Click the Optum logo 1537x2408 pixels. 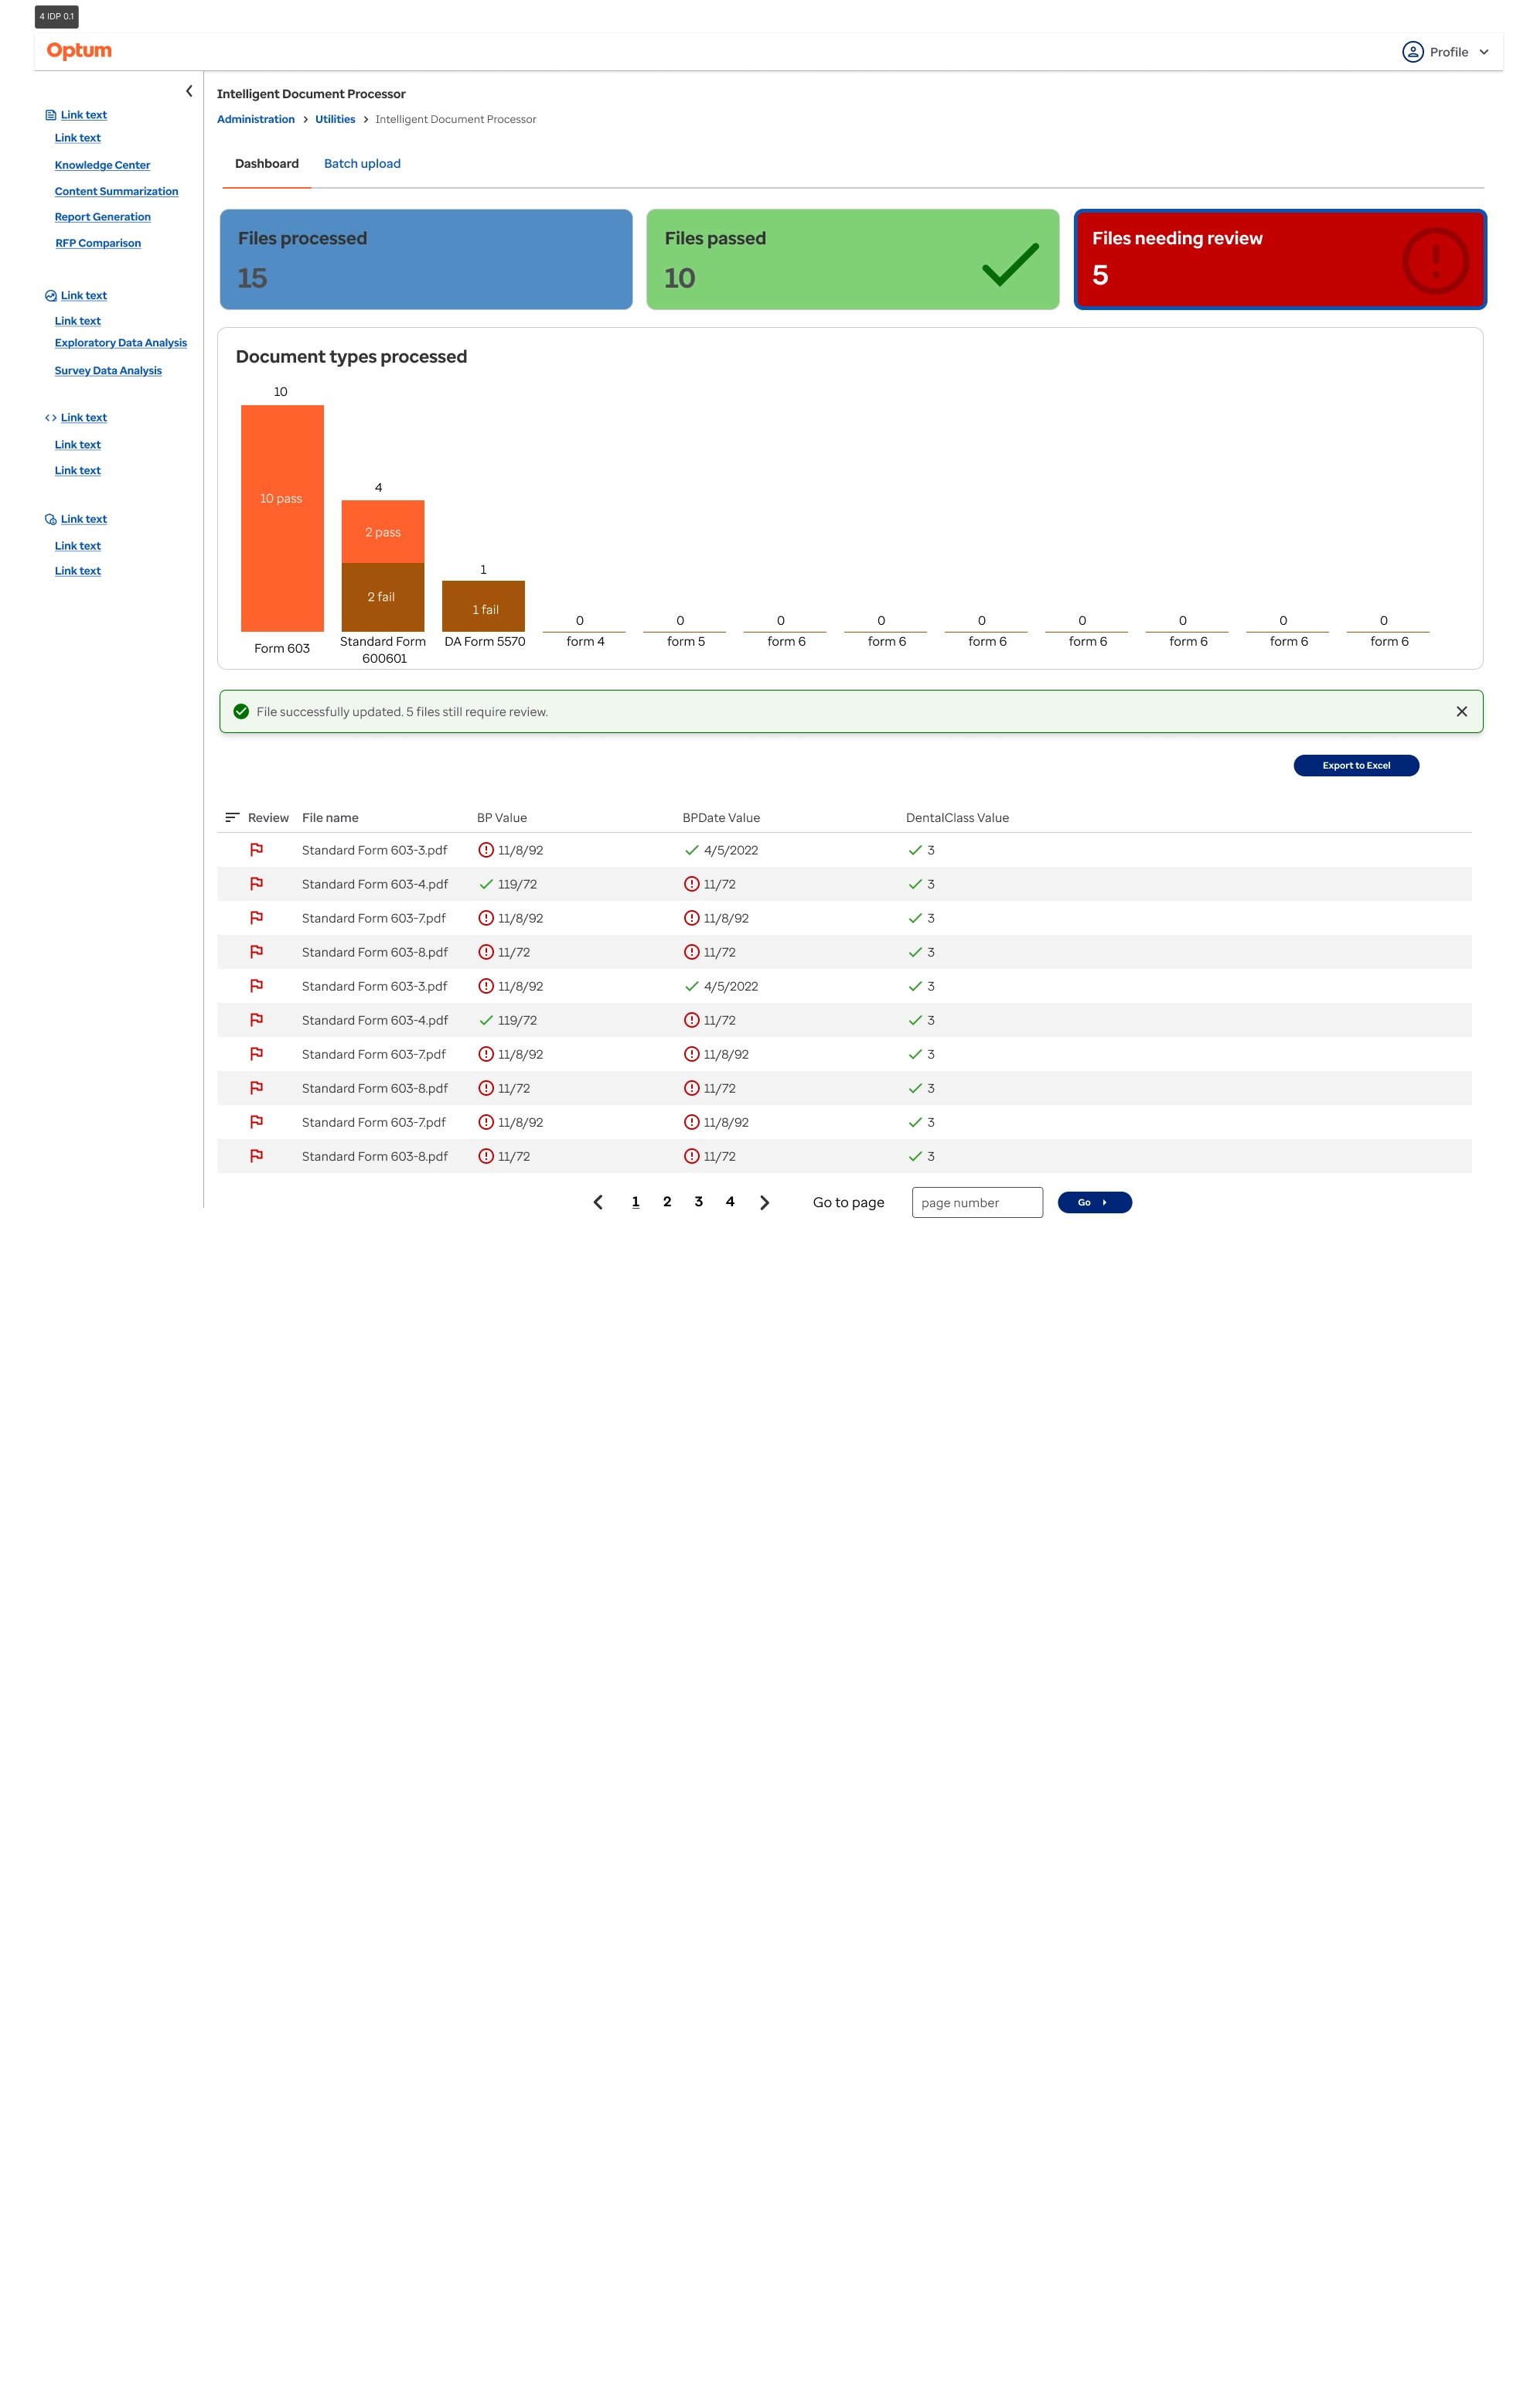point(79,51)
